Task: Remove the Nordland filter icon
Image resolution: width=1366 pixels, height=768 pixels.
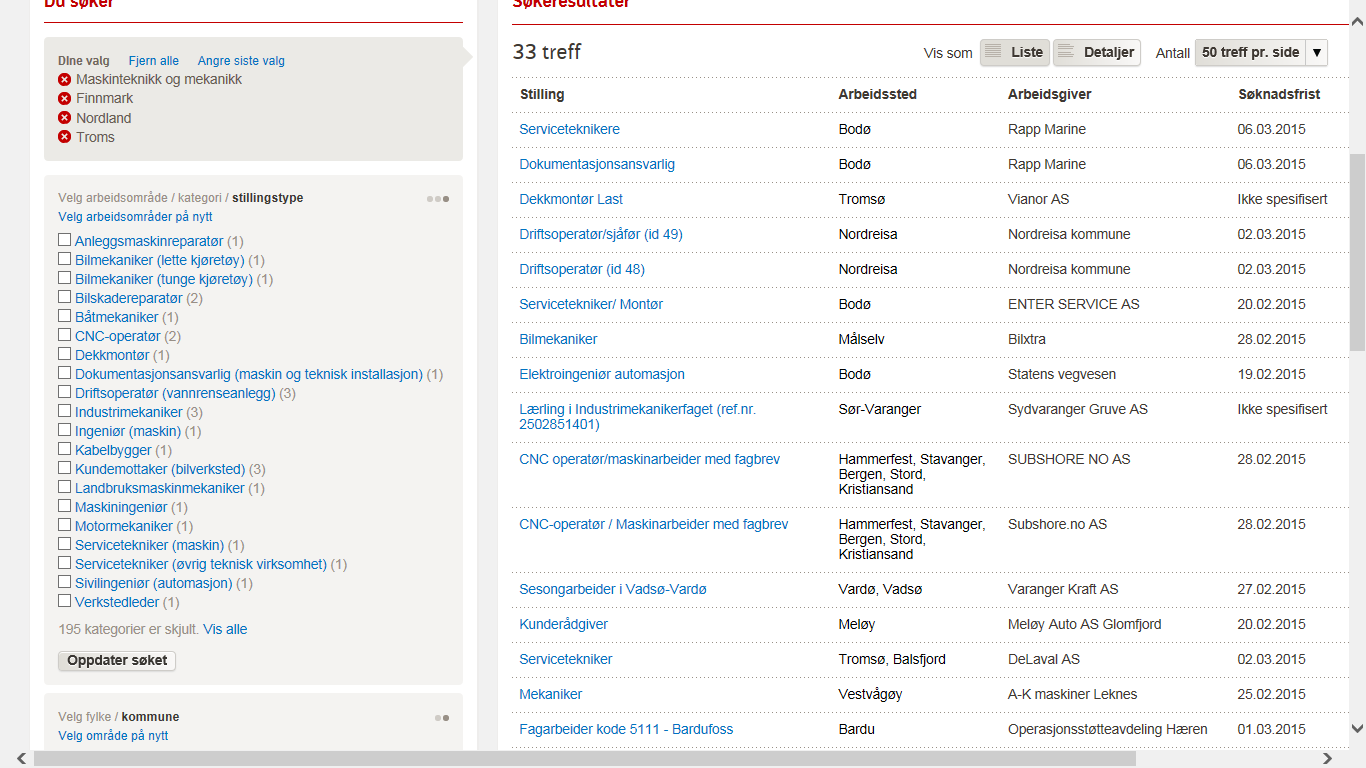Action: 65,118
